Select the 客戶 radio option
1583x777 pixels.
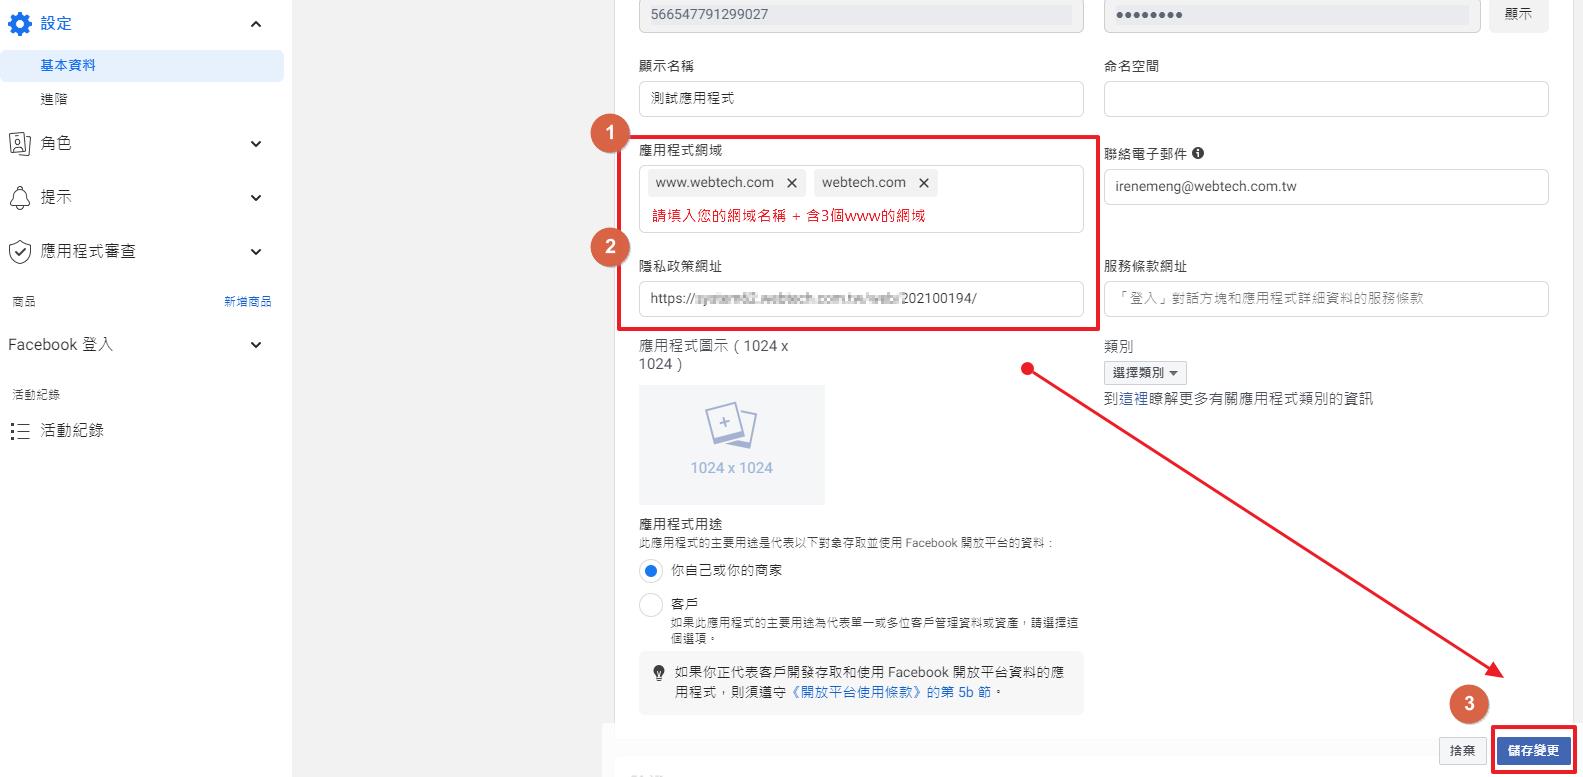pyautogui.click(x=651, y=605)
